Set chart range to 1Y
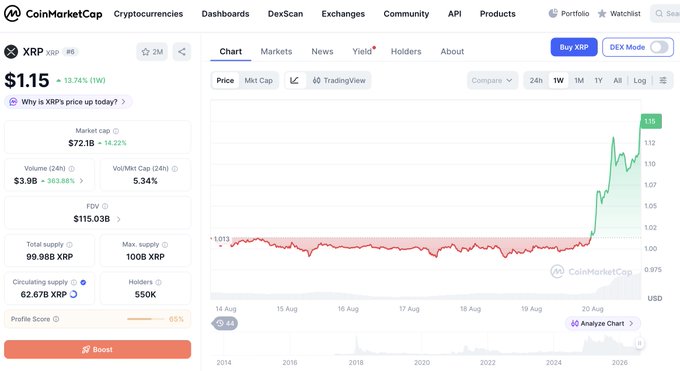This screenshot has width=680, height=371. pyautogui.click(x=598, y=80)
